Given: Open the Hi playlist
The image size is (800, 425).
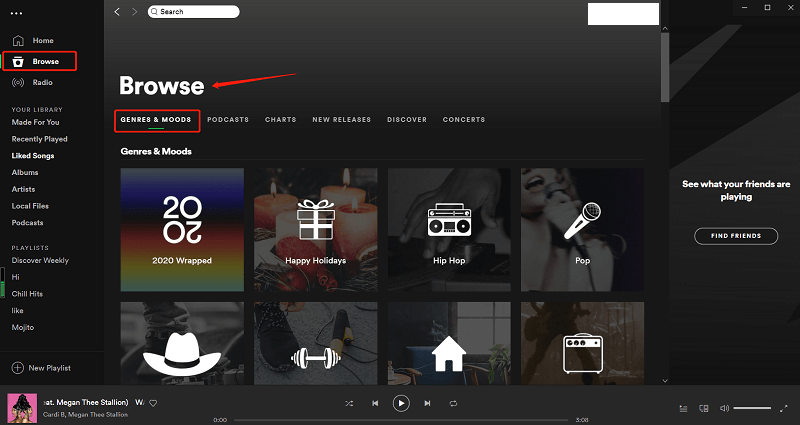Looking at the screenshot, I should point(16,277).
